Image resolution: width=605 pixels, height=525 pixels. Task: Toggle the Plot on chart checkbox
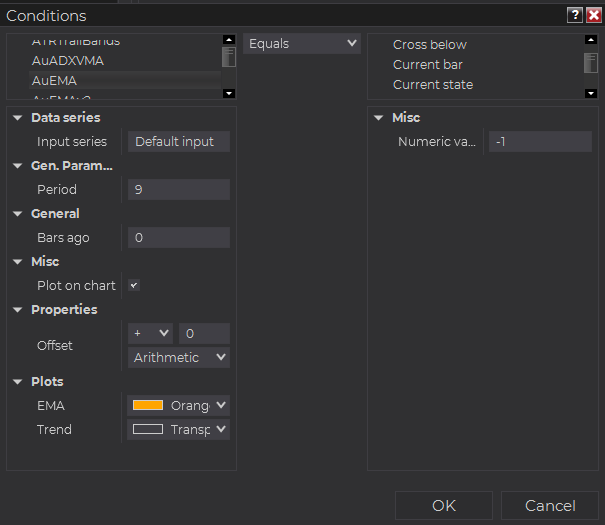click(x=134, y=285)
